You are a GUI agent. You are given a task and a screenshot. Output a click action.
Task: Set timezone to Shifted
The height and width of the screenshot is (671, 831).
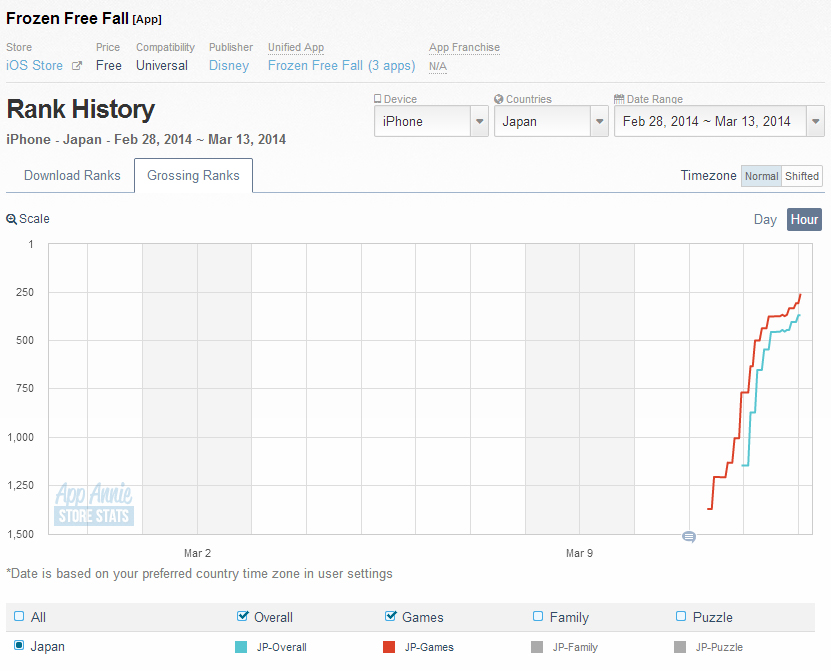[802, 176]
